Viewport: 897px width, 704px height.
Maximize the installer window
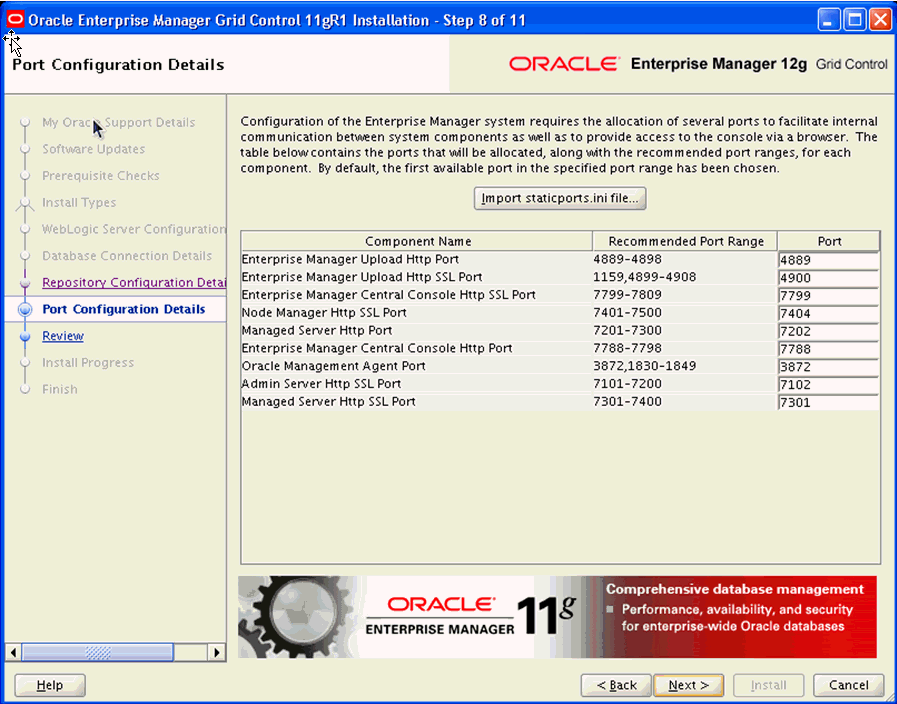pyautogui.click(x=855, y=21)
